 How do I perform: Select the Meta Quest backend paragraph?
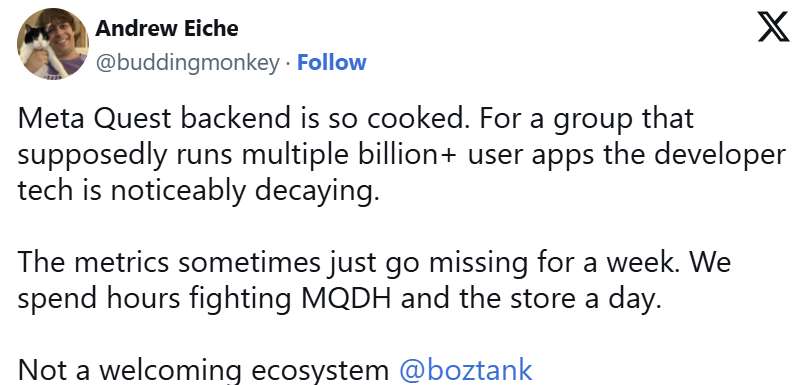click(402, 154)
